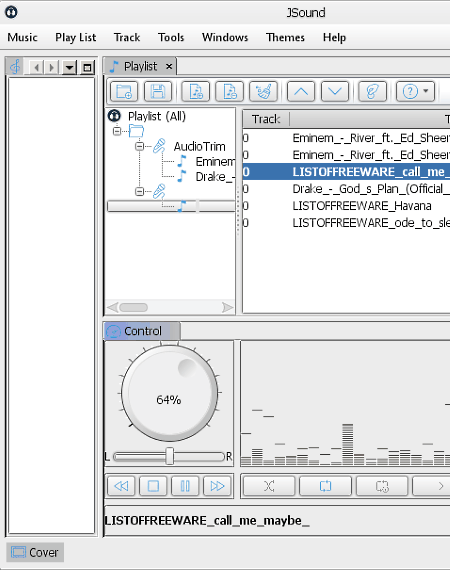Skip to previous track button

(121, 486)
